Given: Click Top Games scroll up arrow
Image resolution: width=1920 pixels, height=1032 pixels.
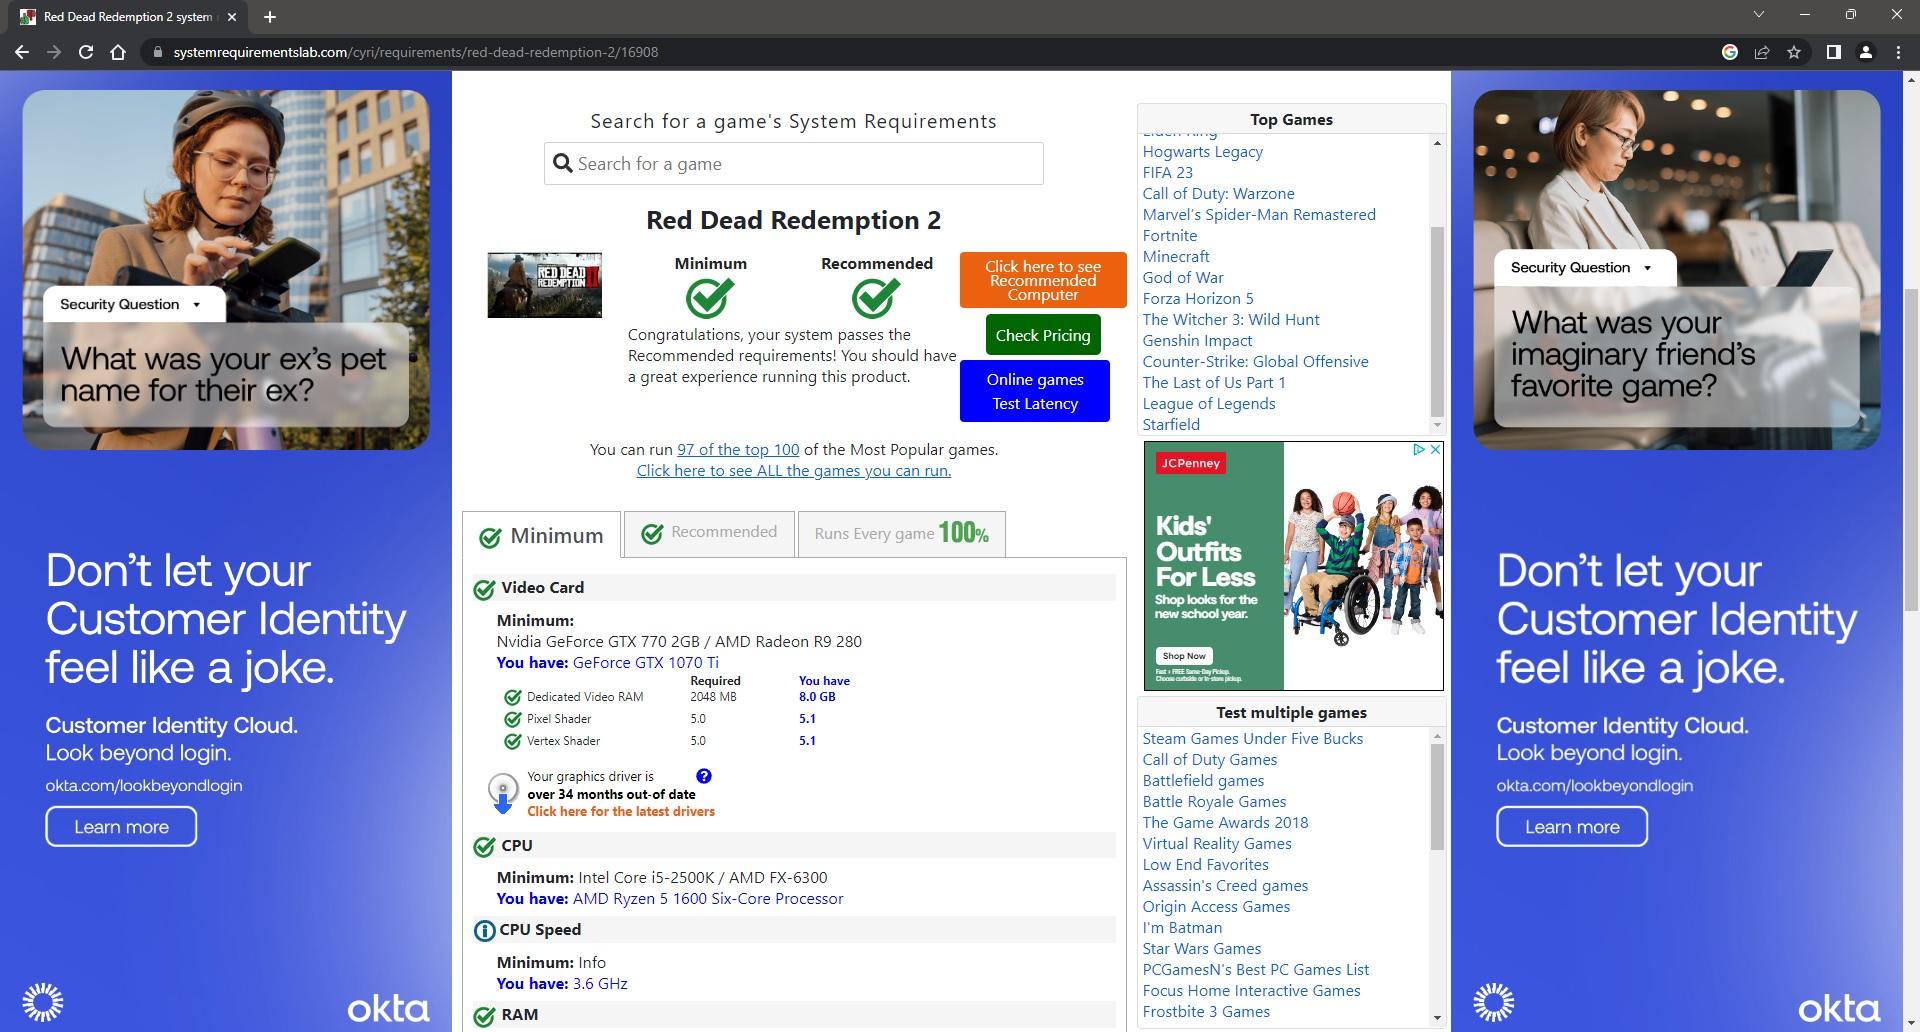Looking at the screenshot, I should (x=1437, y=144).
